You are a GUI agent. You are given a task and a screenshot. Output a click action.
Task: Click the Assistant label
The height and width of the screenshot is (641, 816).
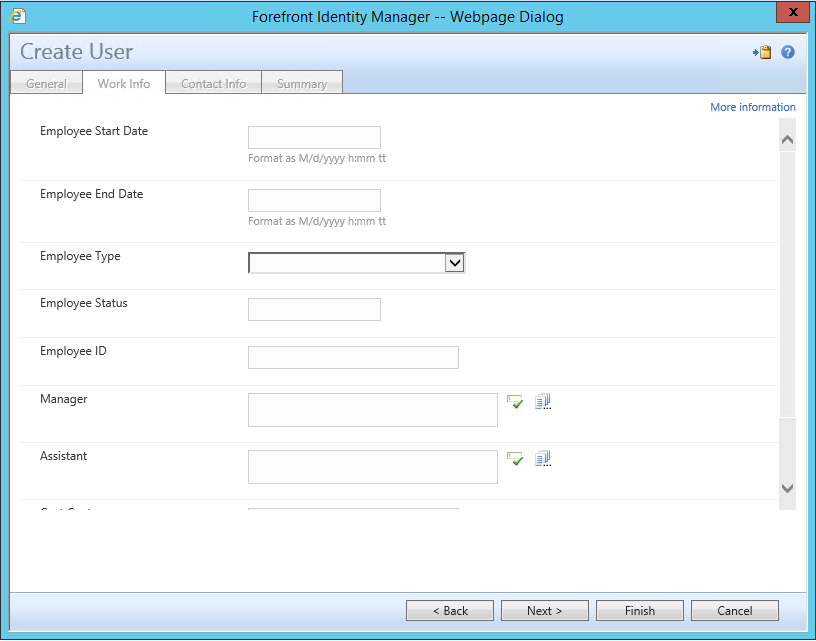[x=63, y=456]
